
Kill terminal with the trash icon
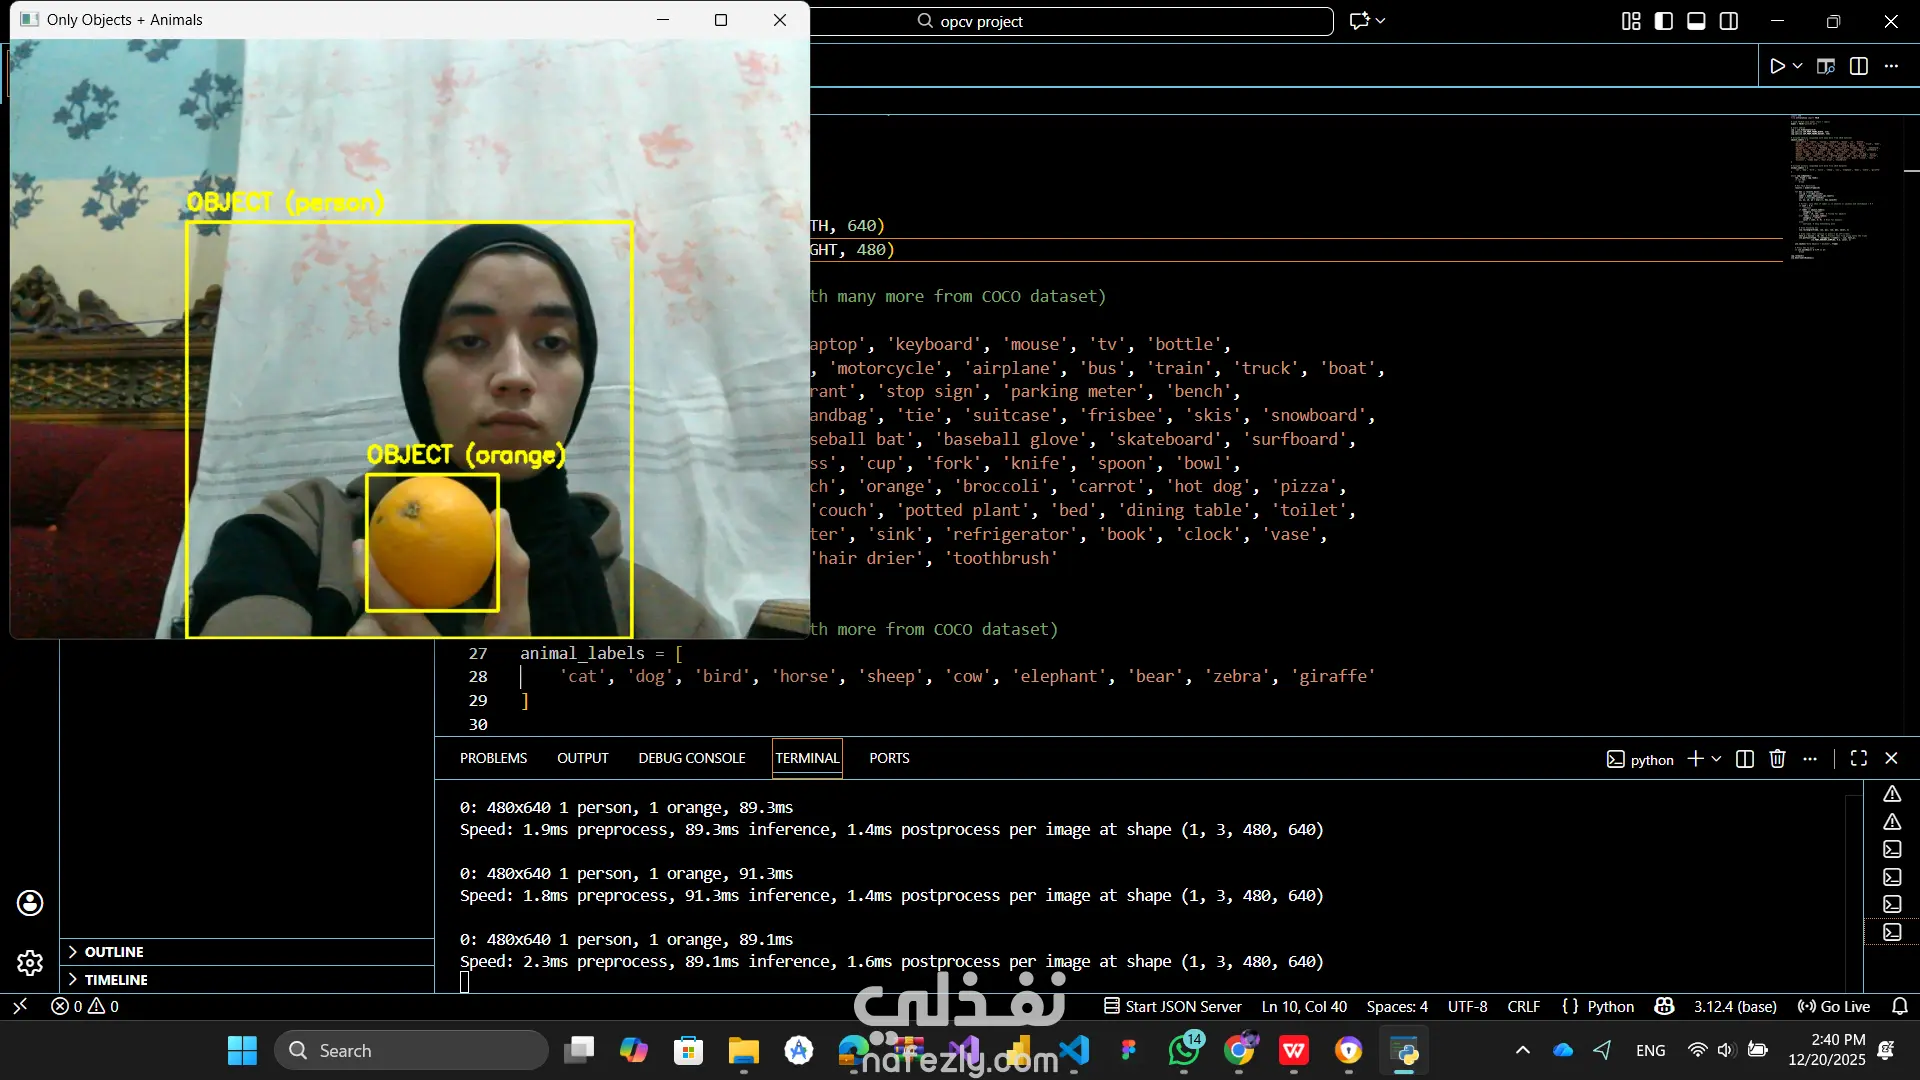[1777, 759]
